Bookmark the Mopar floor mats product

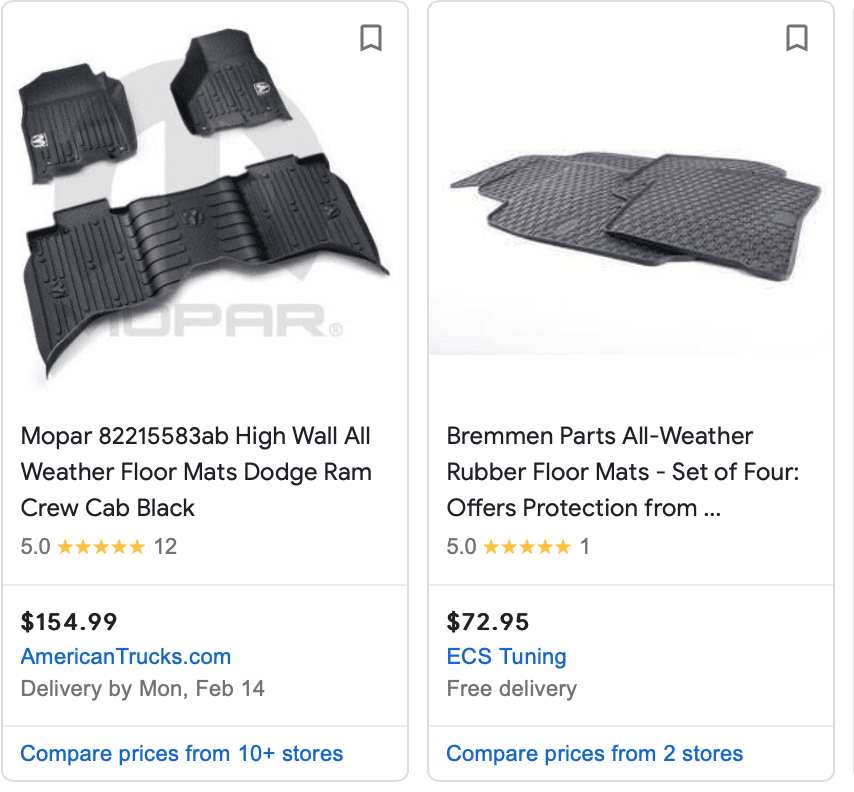click(371, 38)
